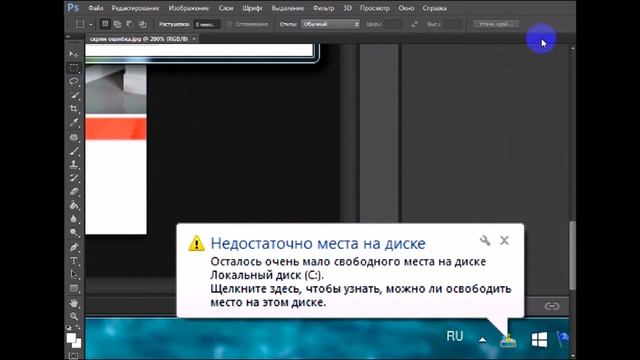640x360 pixels.
Task: Click the disk space tray icon
Action: pyautogui.click(x=508, y=340)
